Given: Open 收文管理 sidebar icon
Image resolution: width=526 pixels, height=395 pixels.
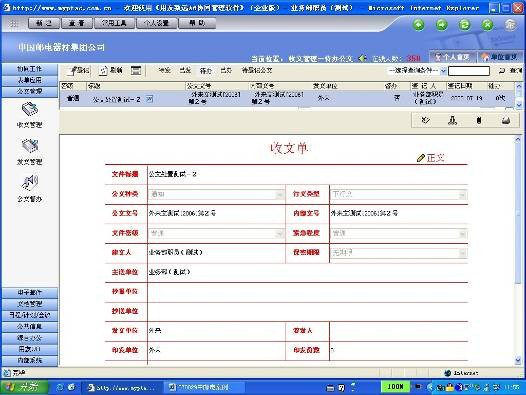Looking at the screenshot, I should tap(30, 110).
